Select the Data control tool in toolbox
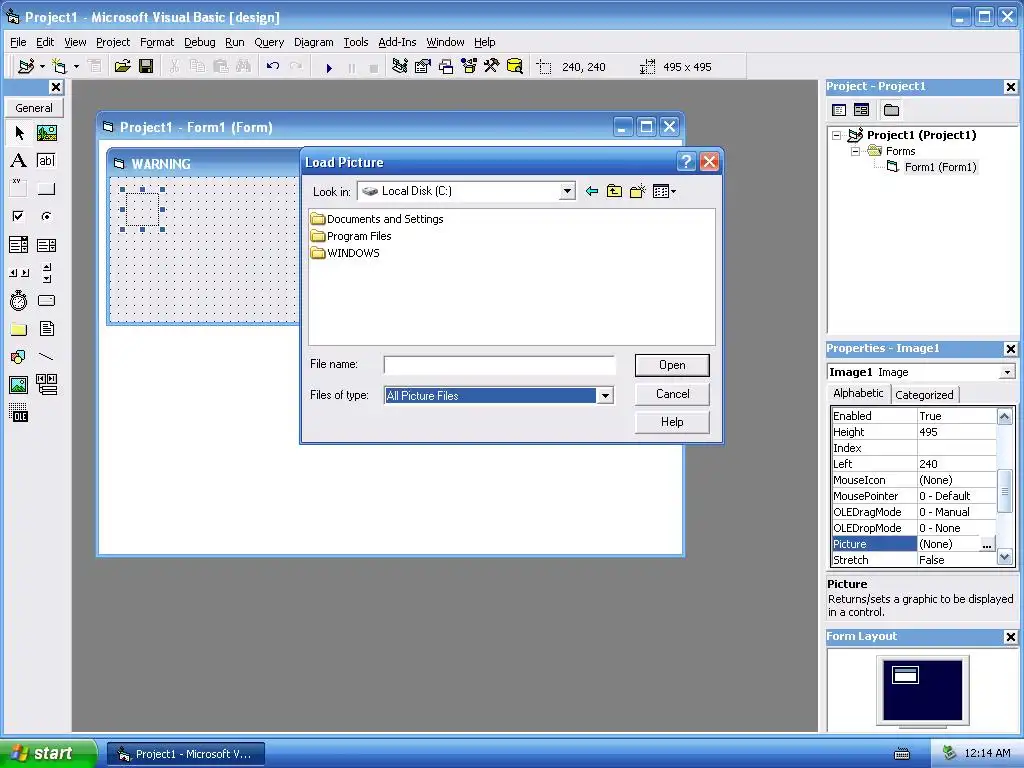The width and height of the screenshot is (1024, 768). coord(46,385)
